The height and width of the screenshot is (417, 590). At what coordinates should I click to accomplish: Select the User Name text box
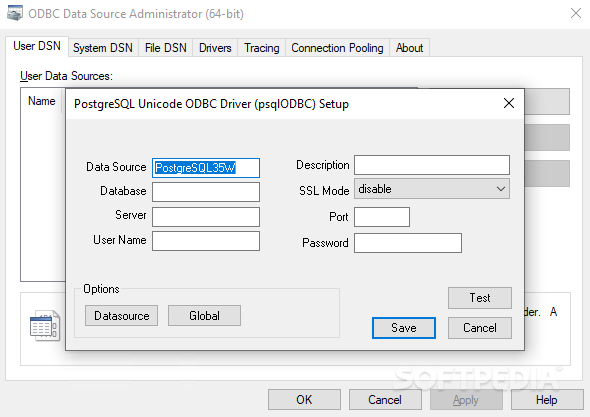pyautogui.click(x=206, y=241)
